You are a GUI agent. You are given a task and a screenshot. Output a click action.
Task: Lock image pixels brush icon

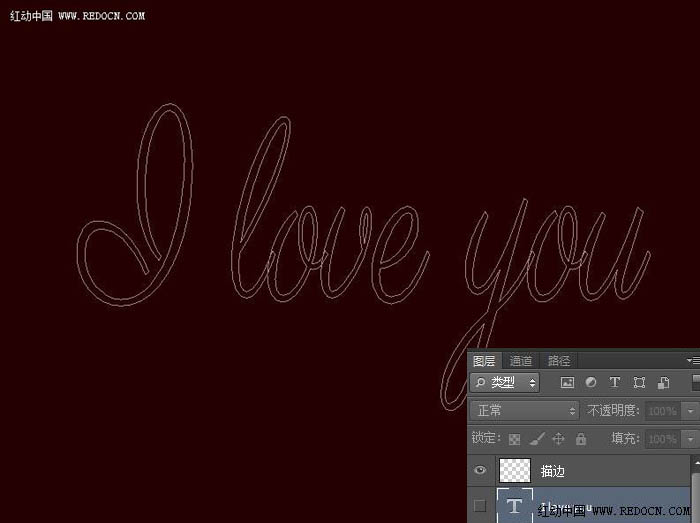click(537, 439)
